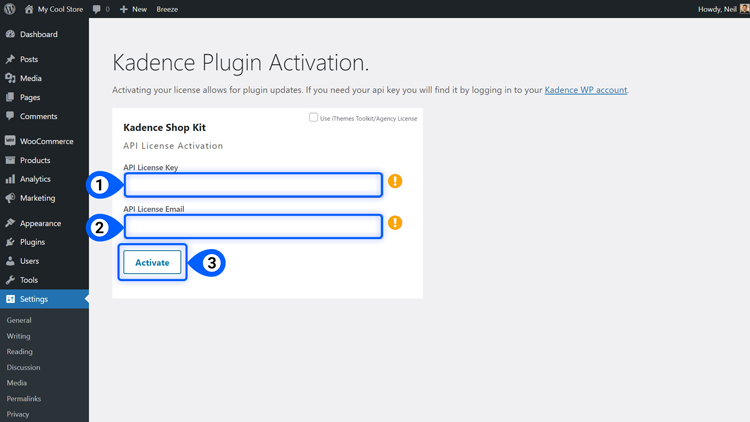Open the New content menu
This screenshot has width=750, height=422.
click(133, 9)
